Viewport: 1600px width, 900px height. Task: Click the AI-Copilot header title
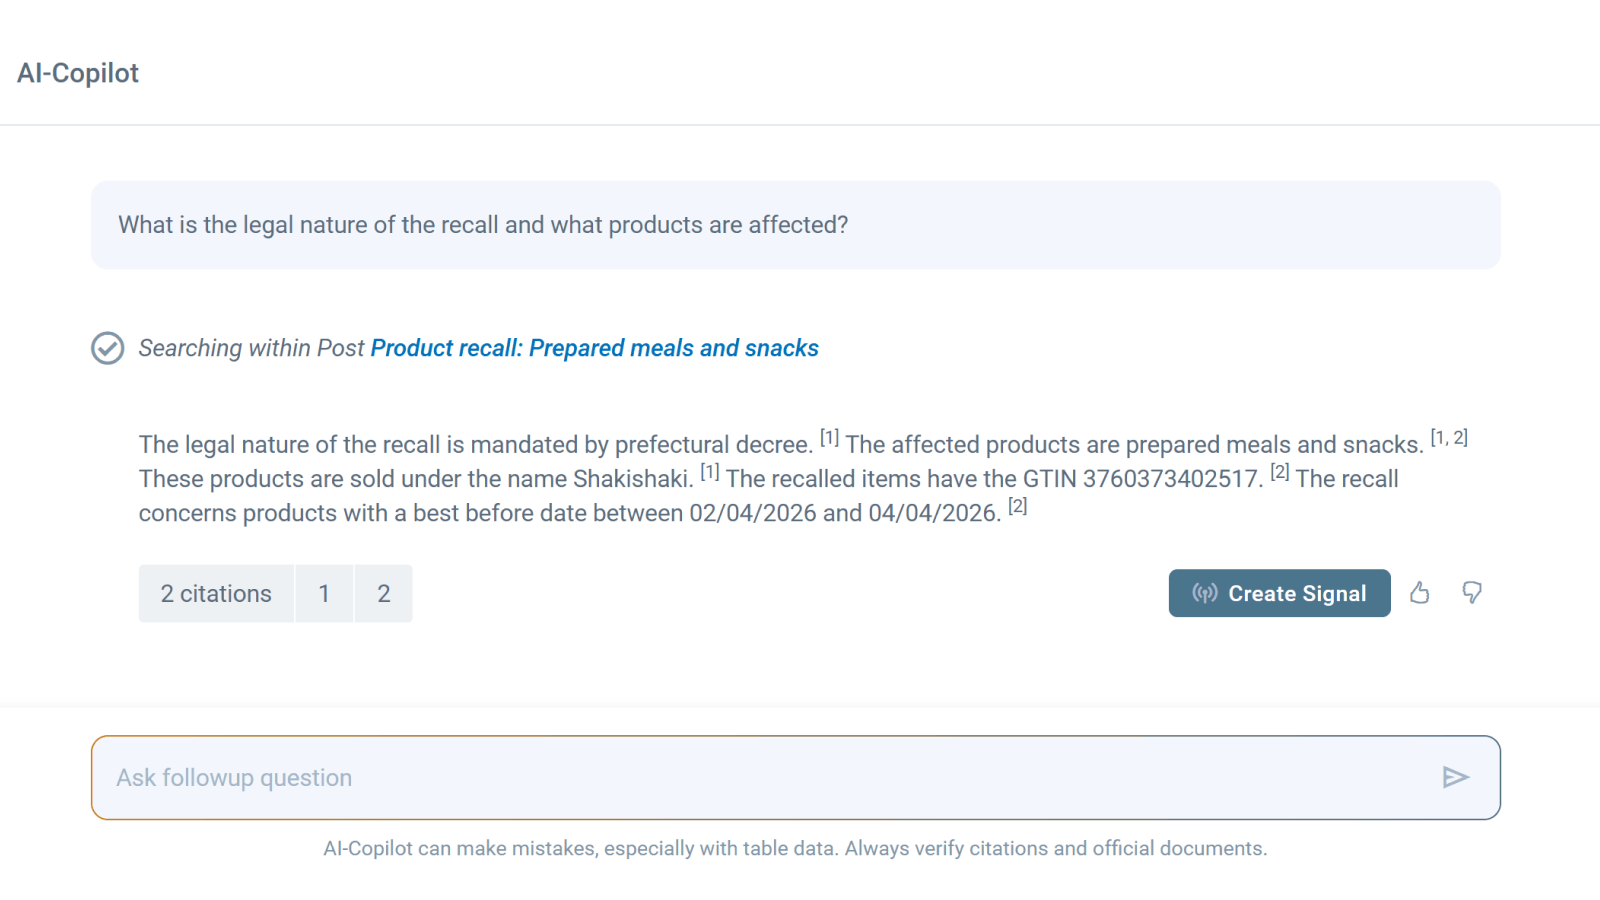(x=78, y=73)
